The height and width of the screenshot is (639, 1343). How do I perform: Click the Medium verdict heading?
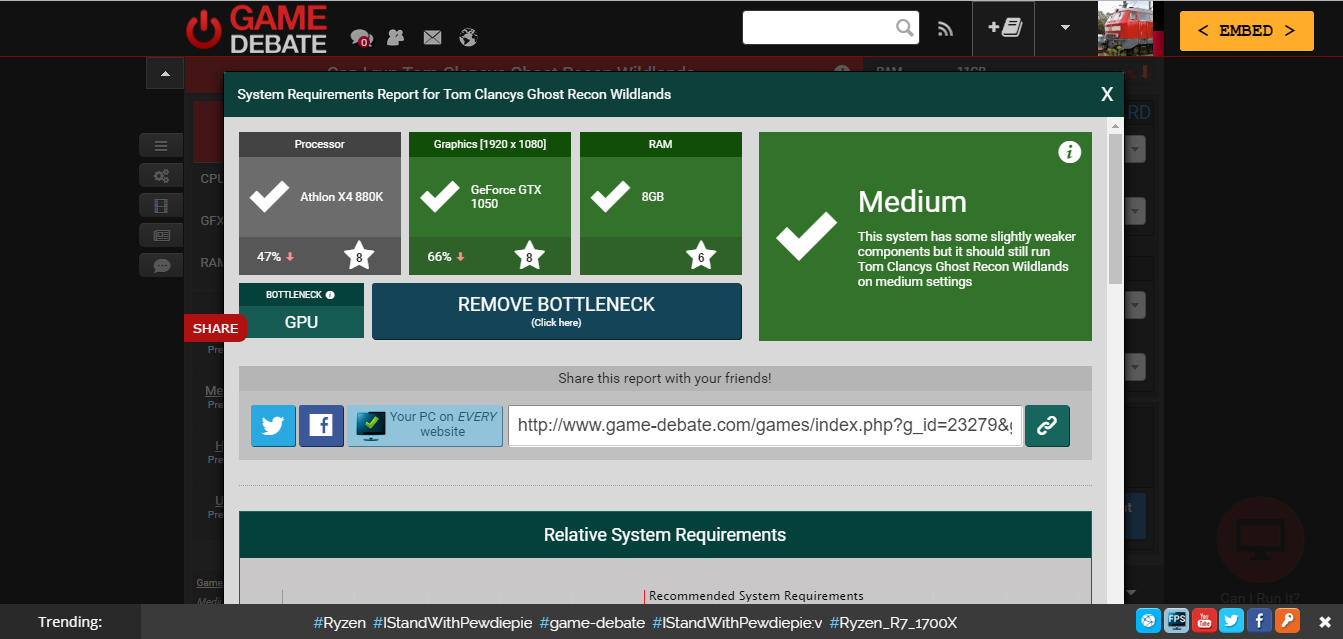point(912,203)
